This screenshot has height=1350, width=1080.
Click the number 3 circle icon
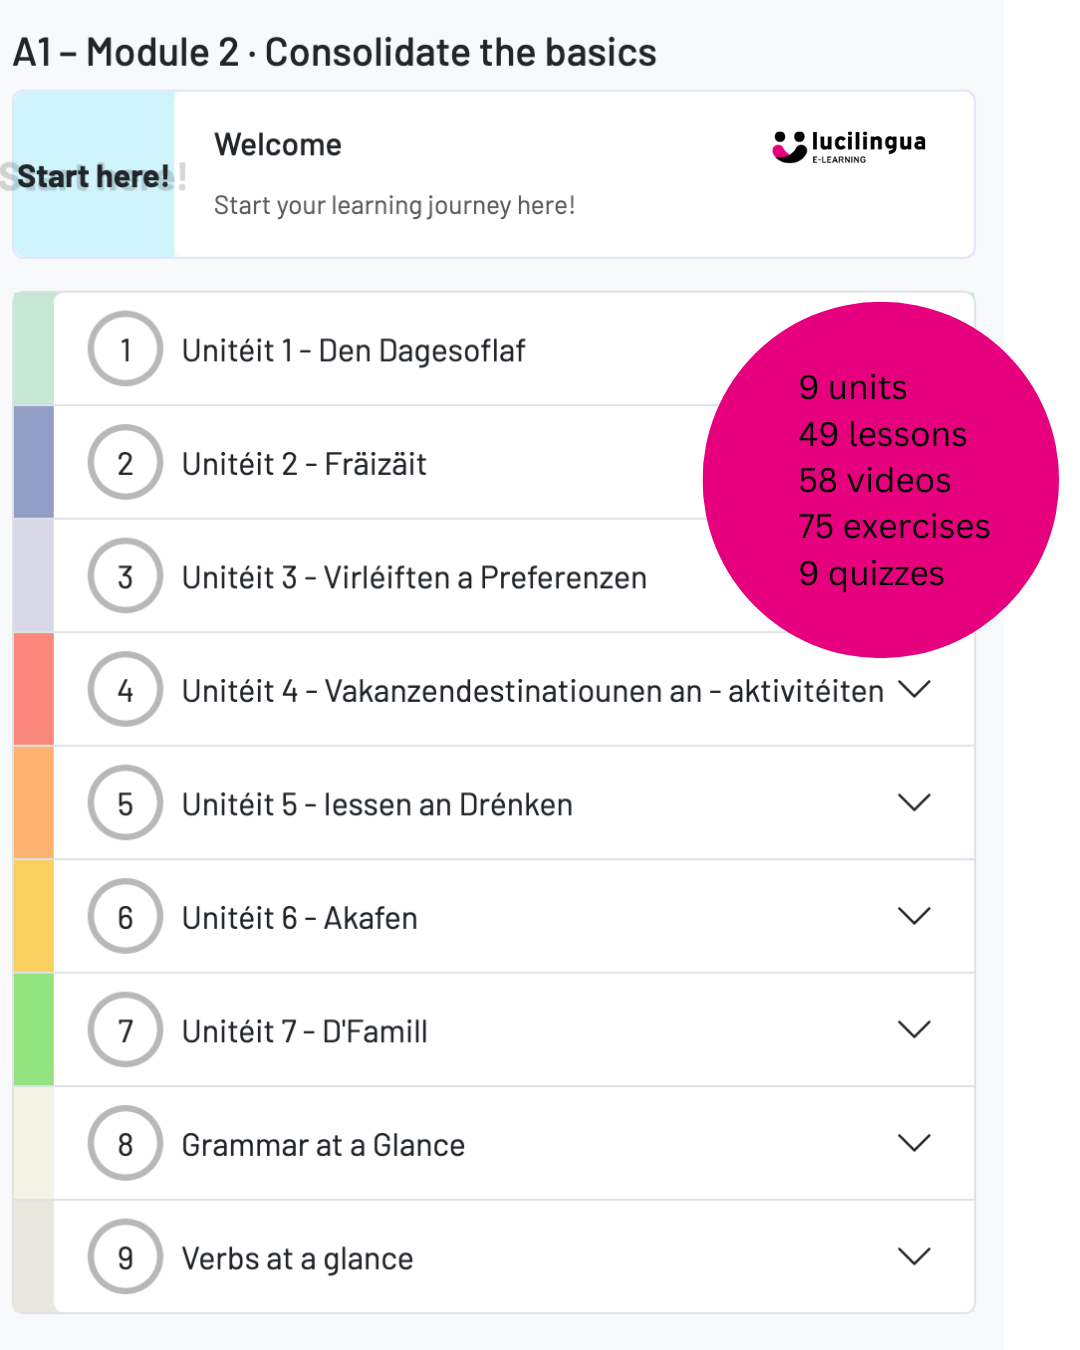click(125, 577)
